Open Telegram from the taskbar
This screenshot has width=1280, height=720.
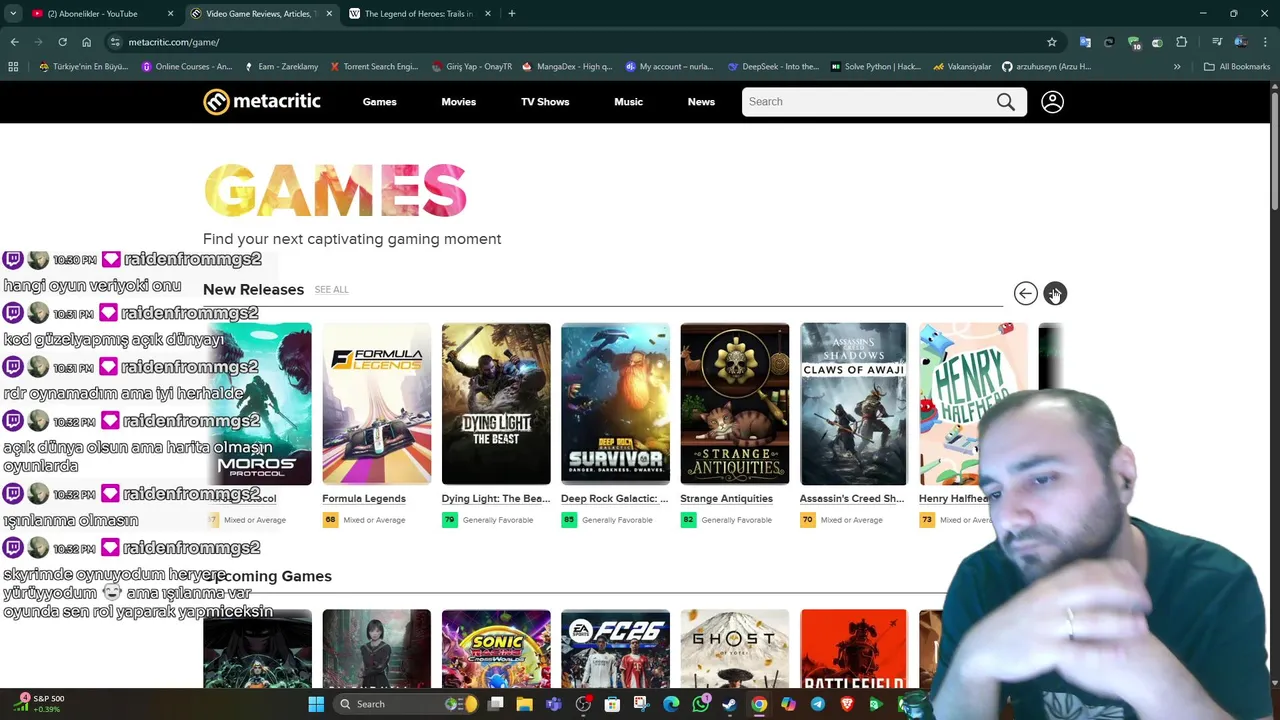click(x=818, y=704)
